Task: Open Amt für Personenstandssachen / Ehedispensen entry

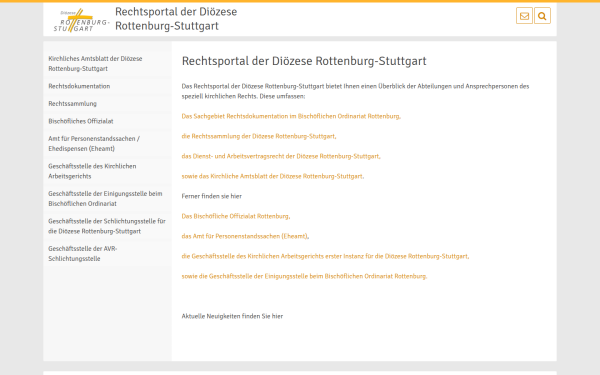Action: 108,143
